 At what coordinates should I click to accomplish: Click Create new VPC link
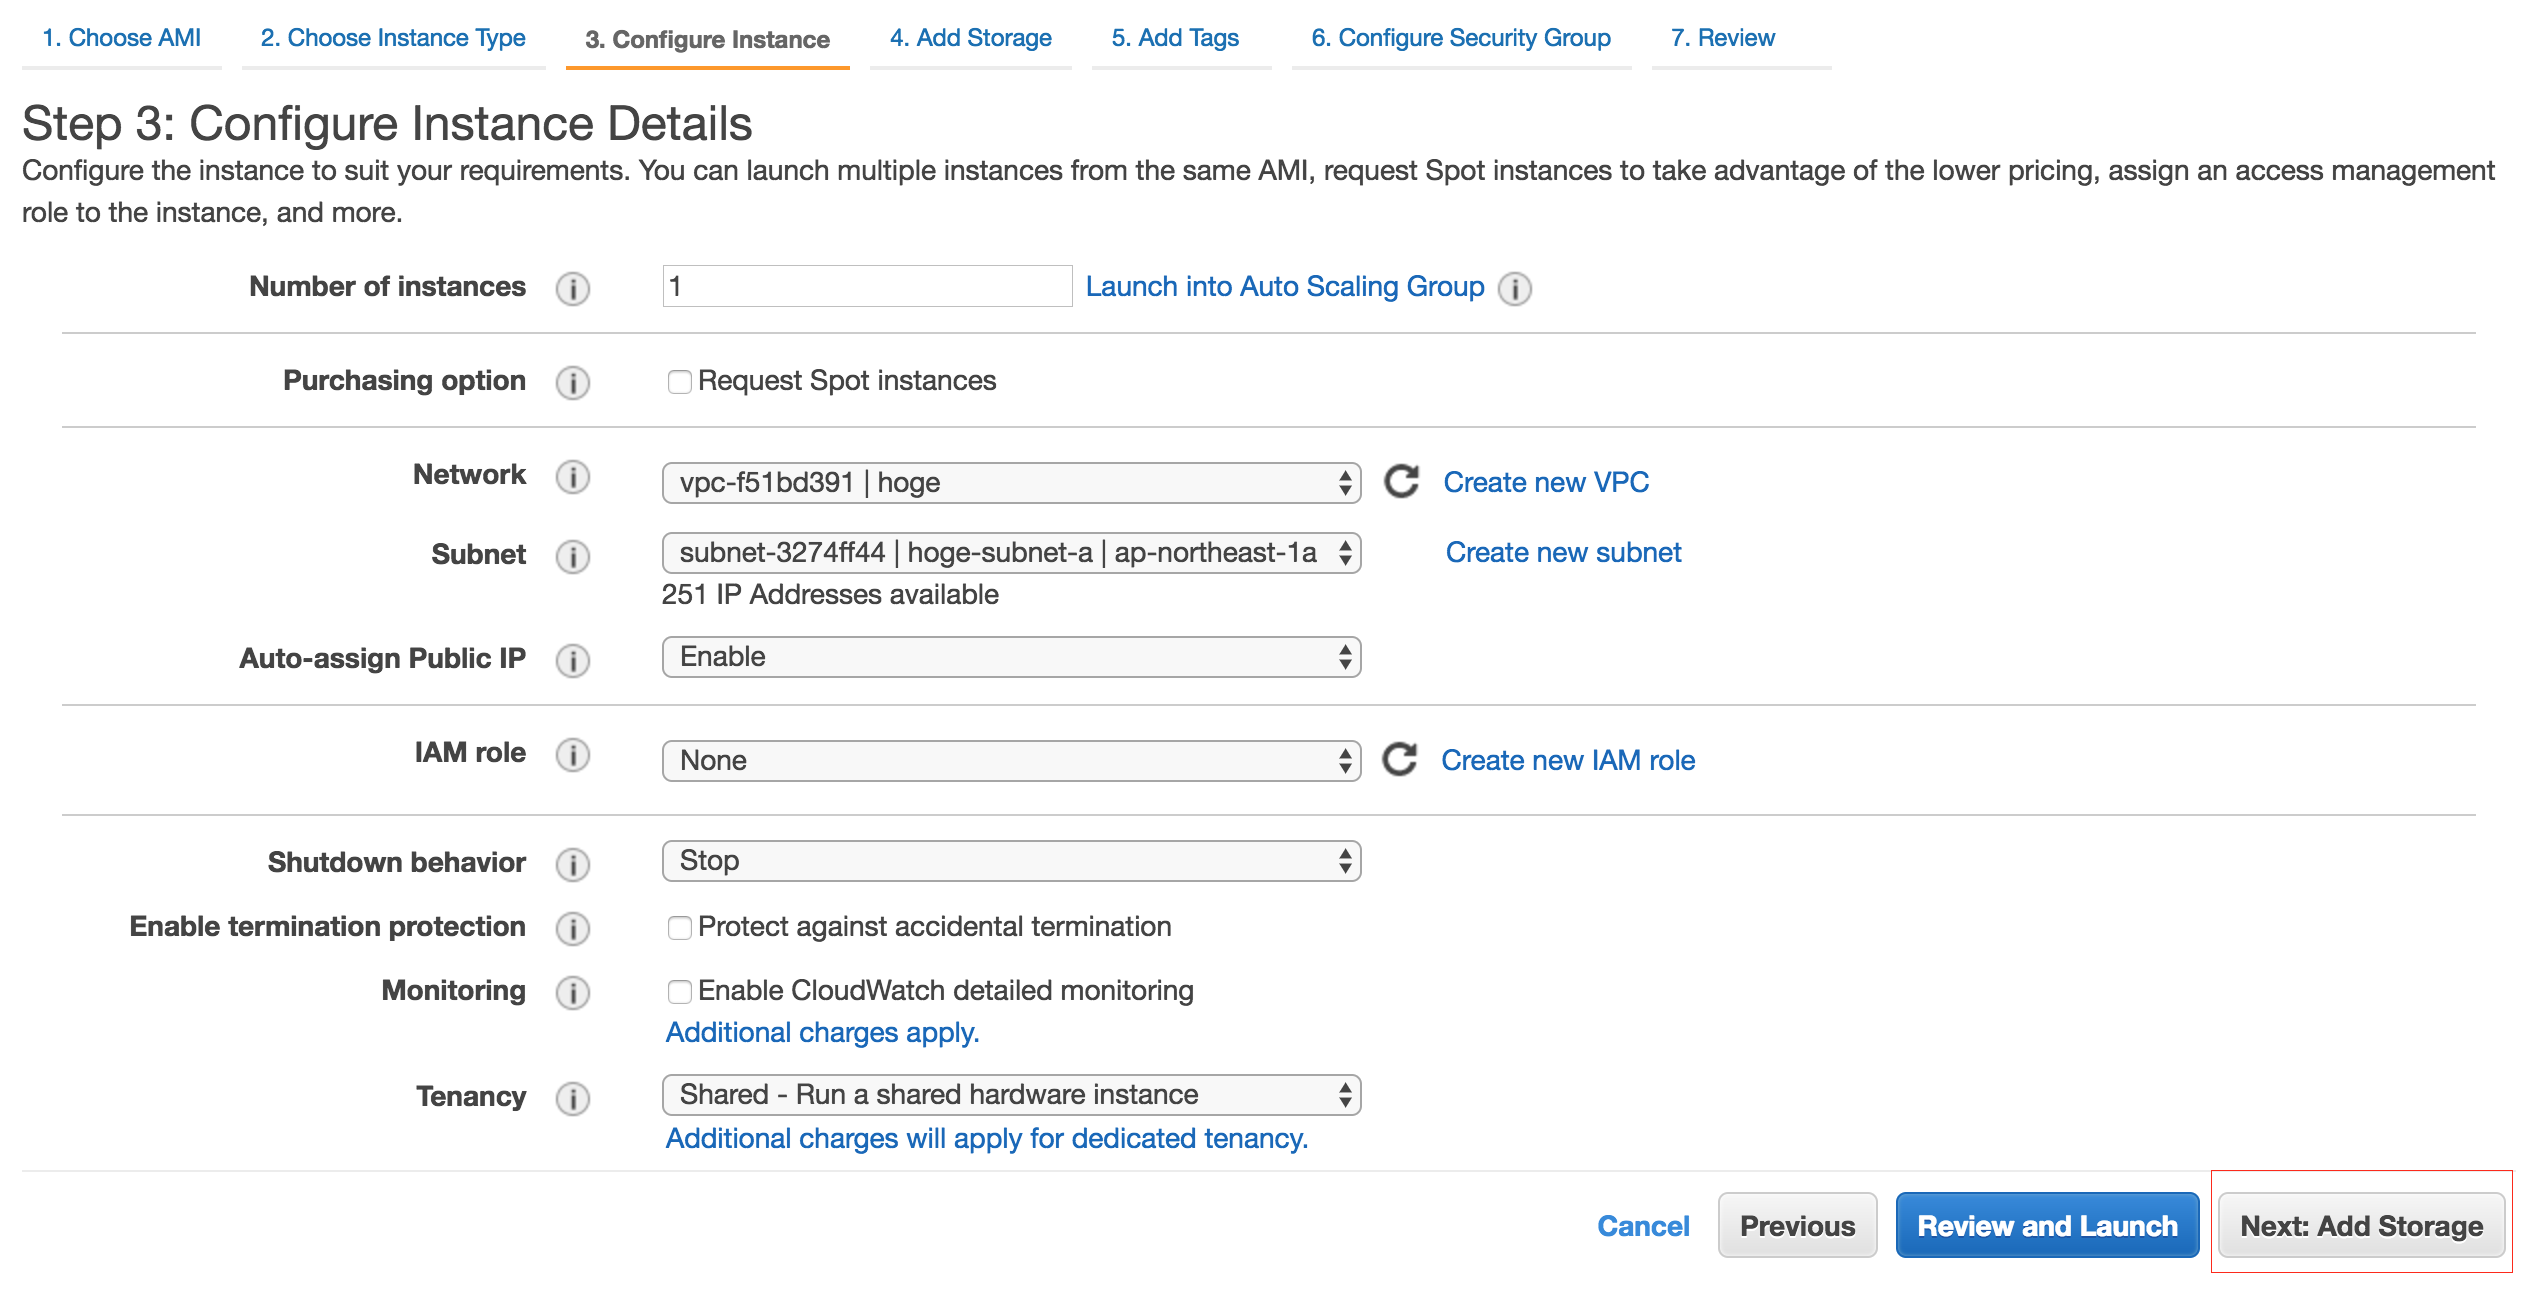coord(1546,482)
